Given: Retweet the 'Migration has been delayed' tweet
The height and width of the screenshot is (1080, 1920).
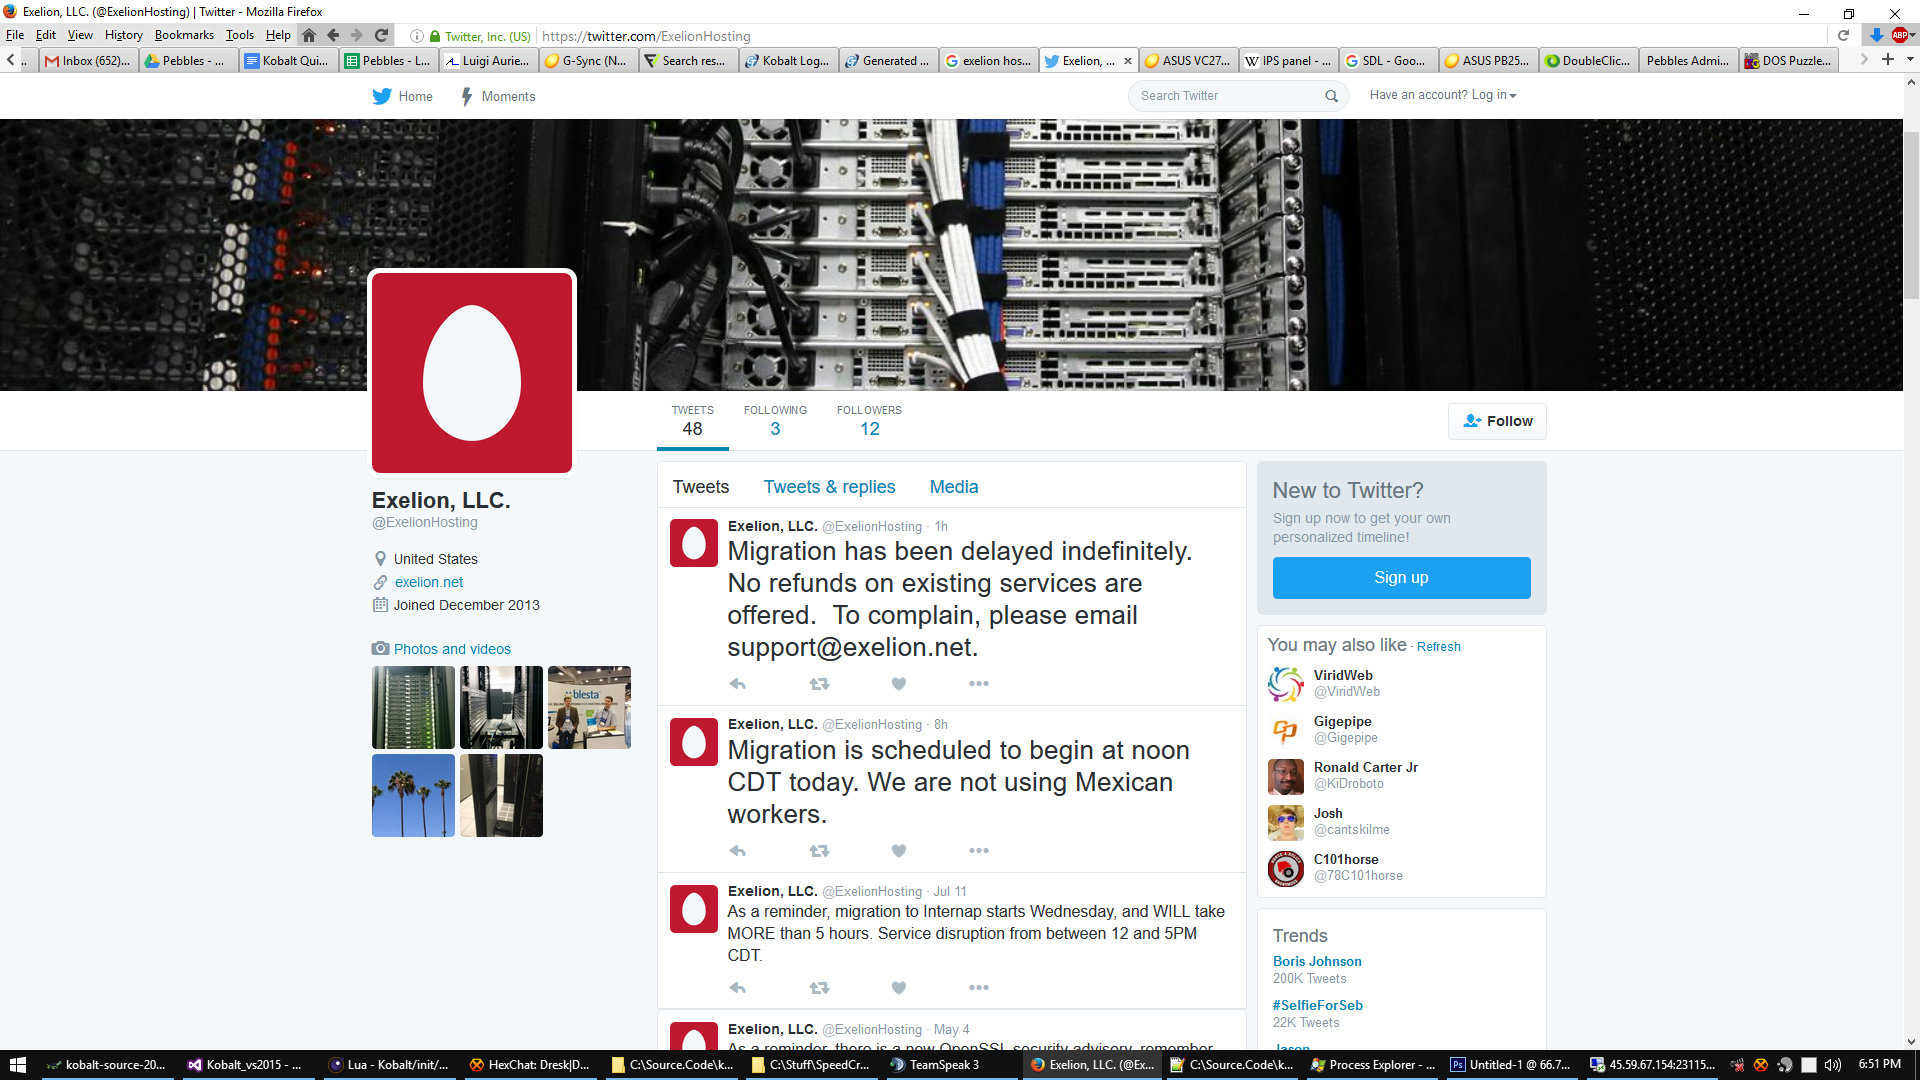Looking at the screenshot, I should tap(819, 684).
